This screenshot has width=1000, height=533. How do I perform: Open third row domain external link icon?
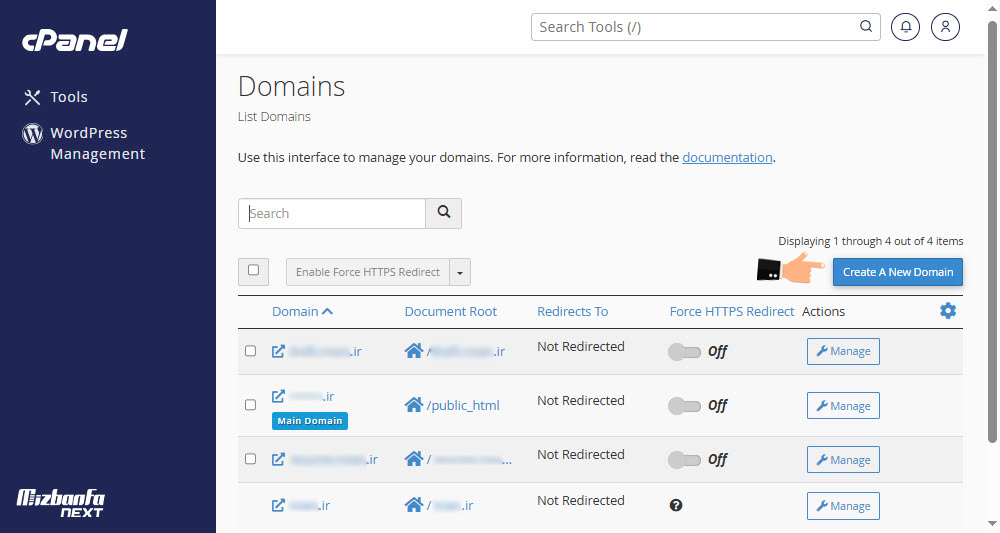point(278,459)
